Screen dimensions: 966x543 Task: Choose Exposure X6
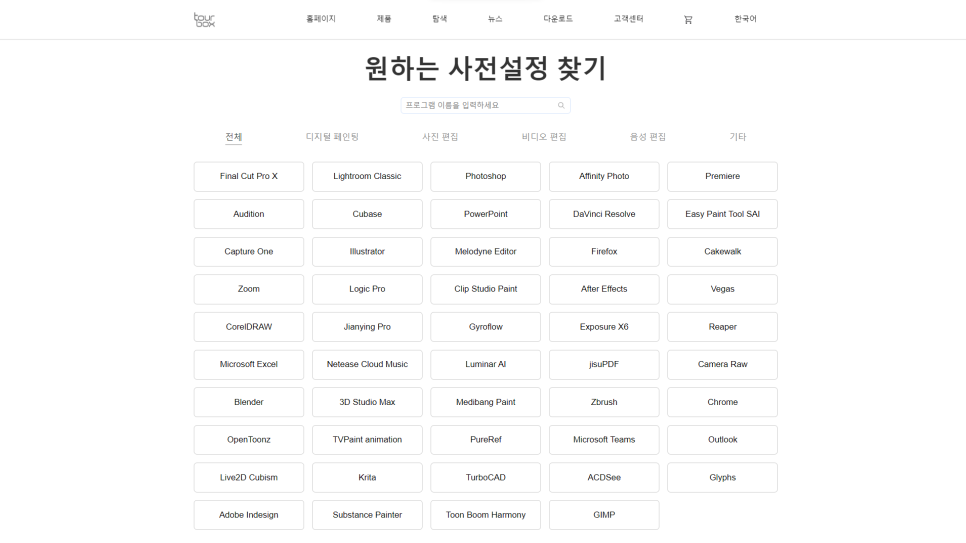(604, 327)
